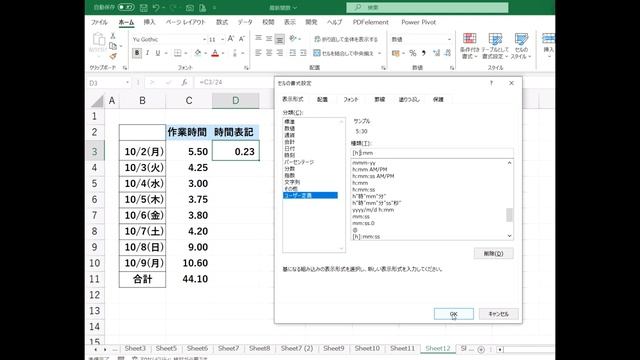Viewport: 640px width, 360px height.
Task: Click the Format Painter brush icon
Action: (x=113, y=56)
